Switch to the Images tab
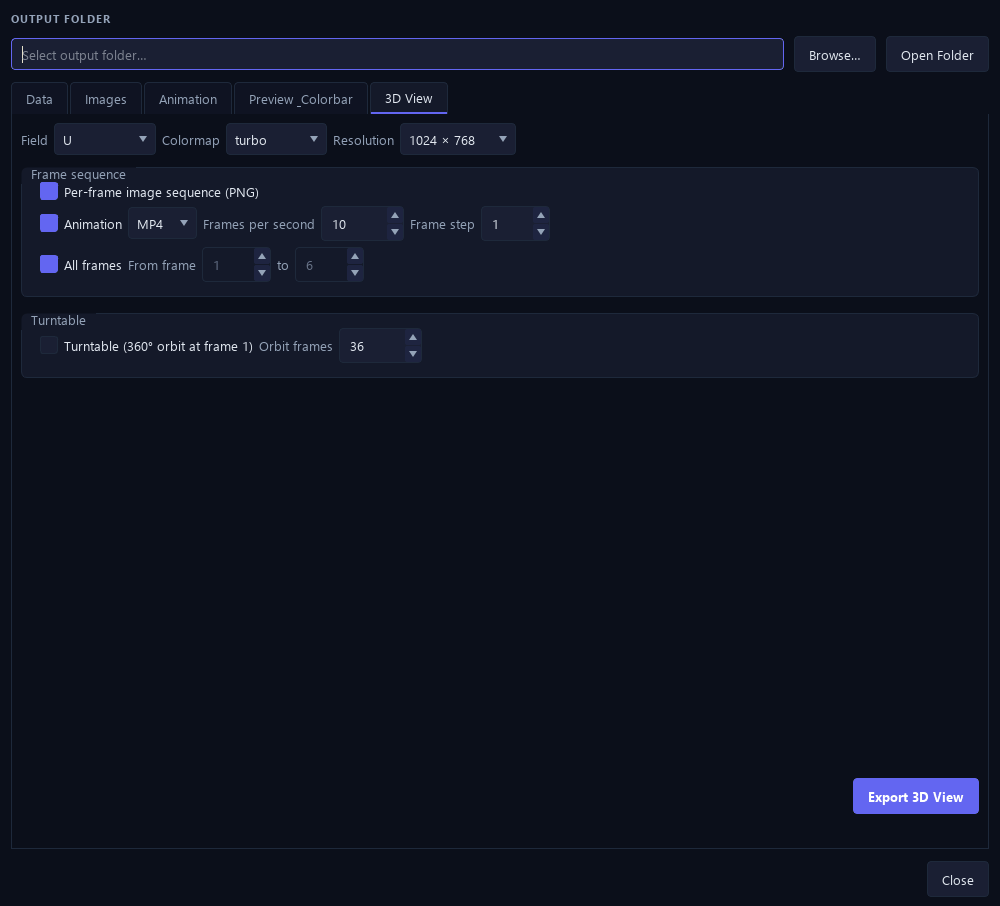This screenshot has width=1000, height=906. click(x=105, y=99)
